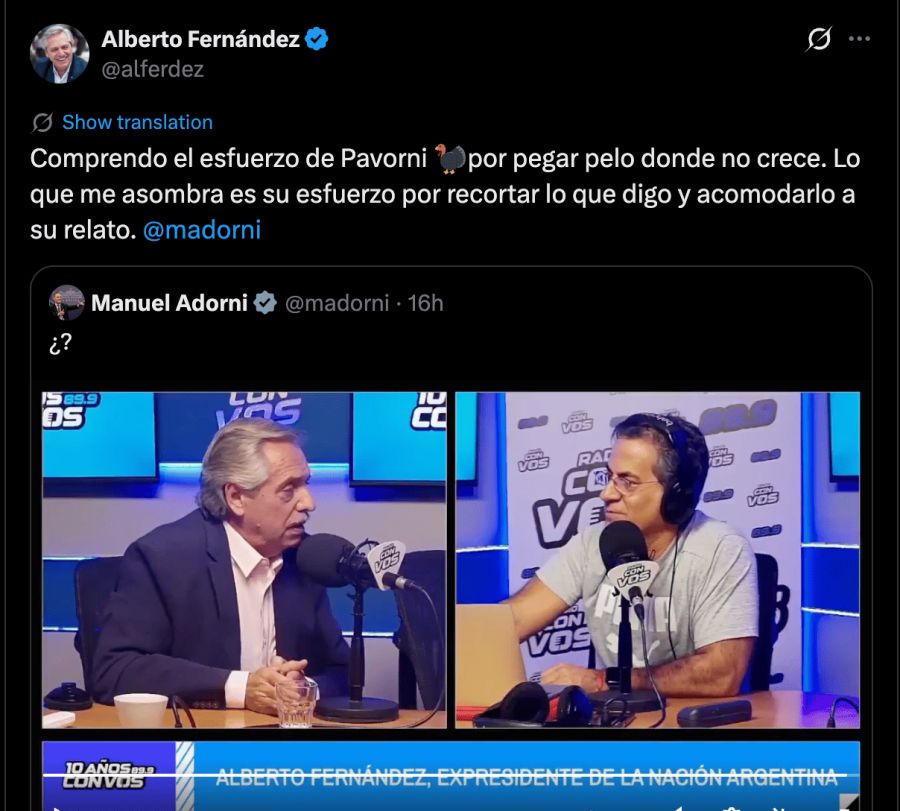900x811 pixels.
Task: Click the 10 Años Con Vos logo in banner
Action: 108,775
